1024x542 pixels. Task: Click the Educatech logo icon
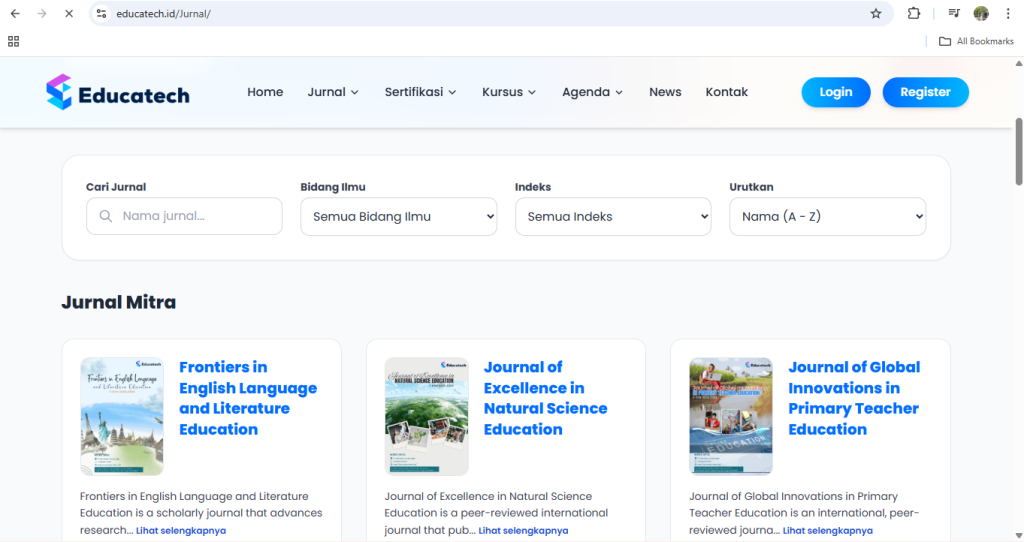[x=59, y=92]
